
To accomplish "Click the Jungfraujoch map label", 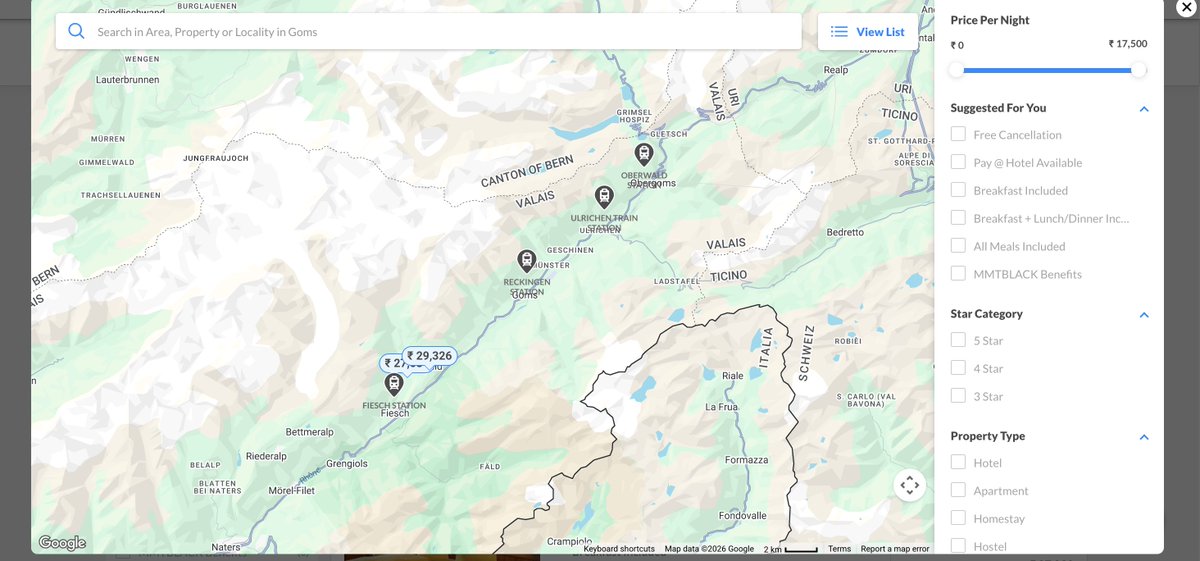I will pos(216,158).
